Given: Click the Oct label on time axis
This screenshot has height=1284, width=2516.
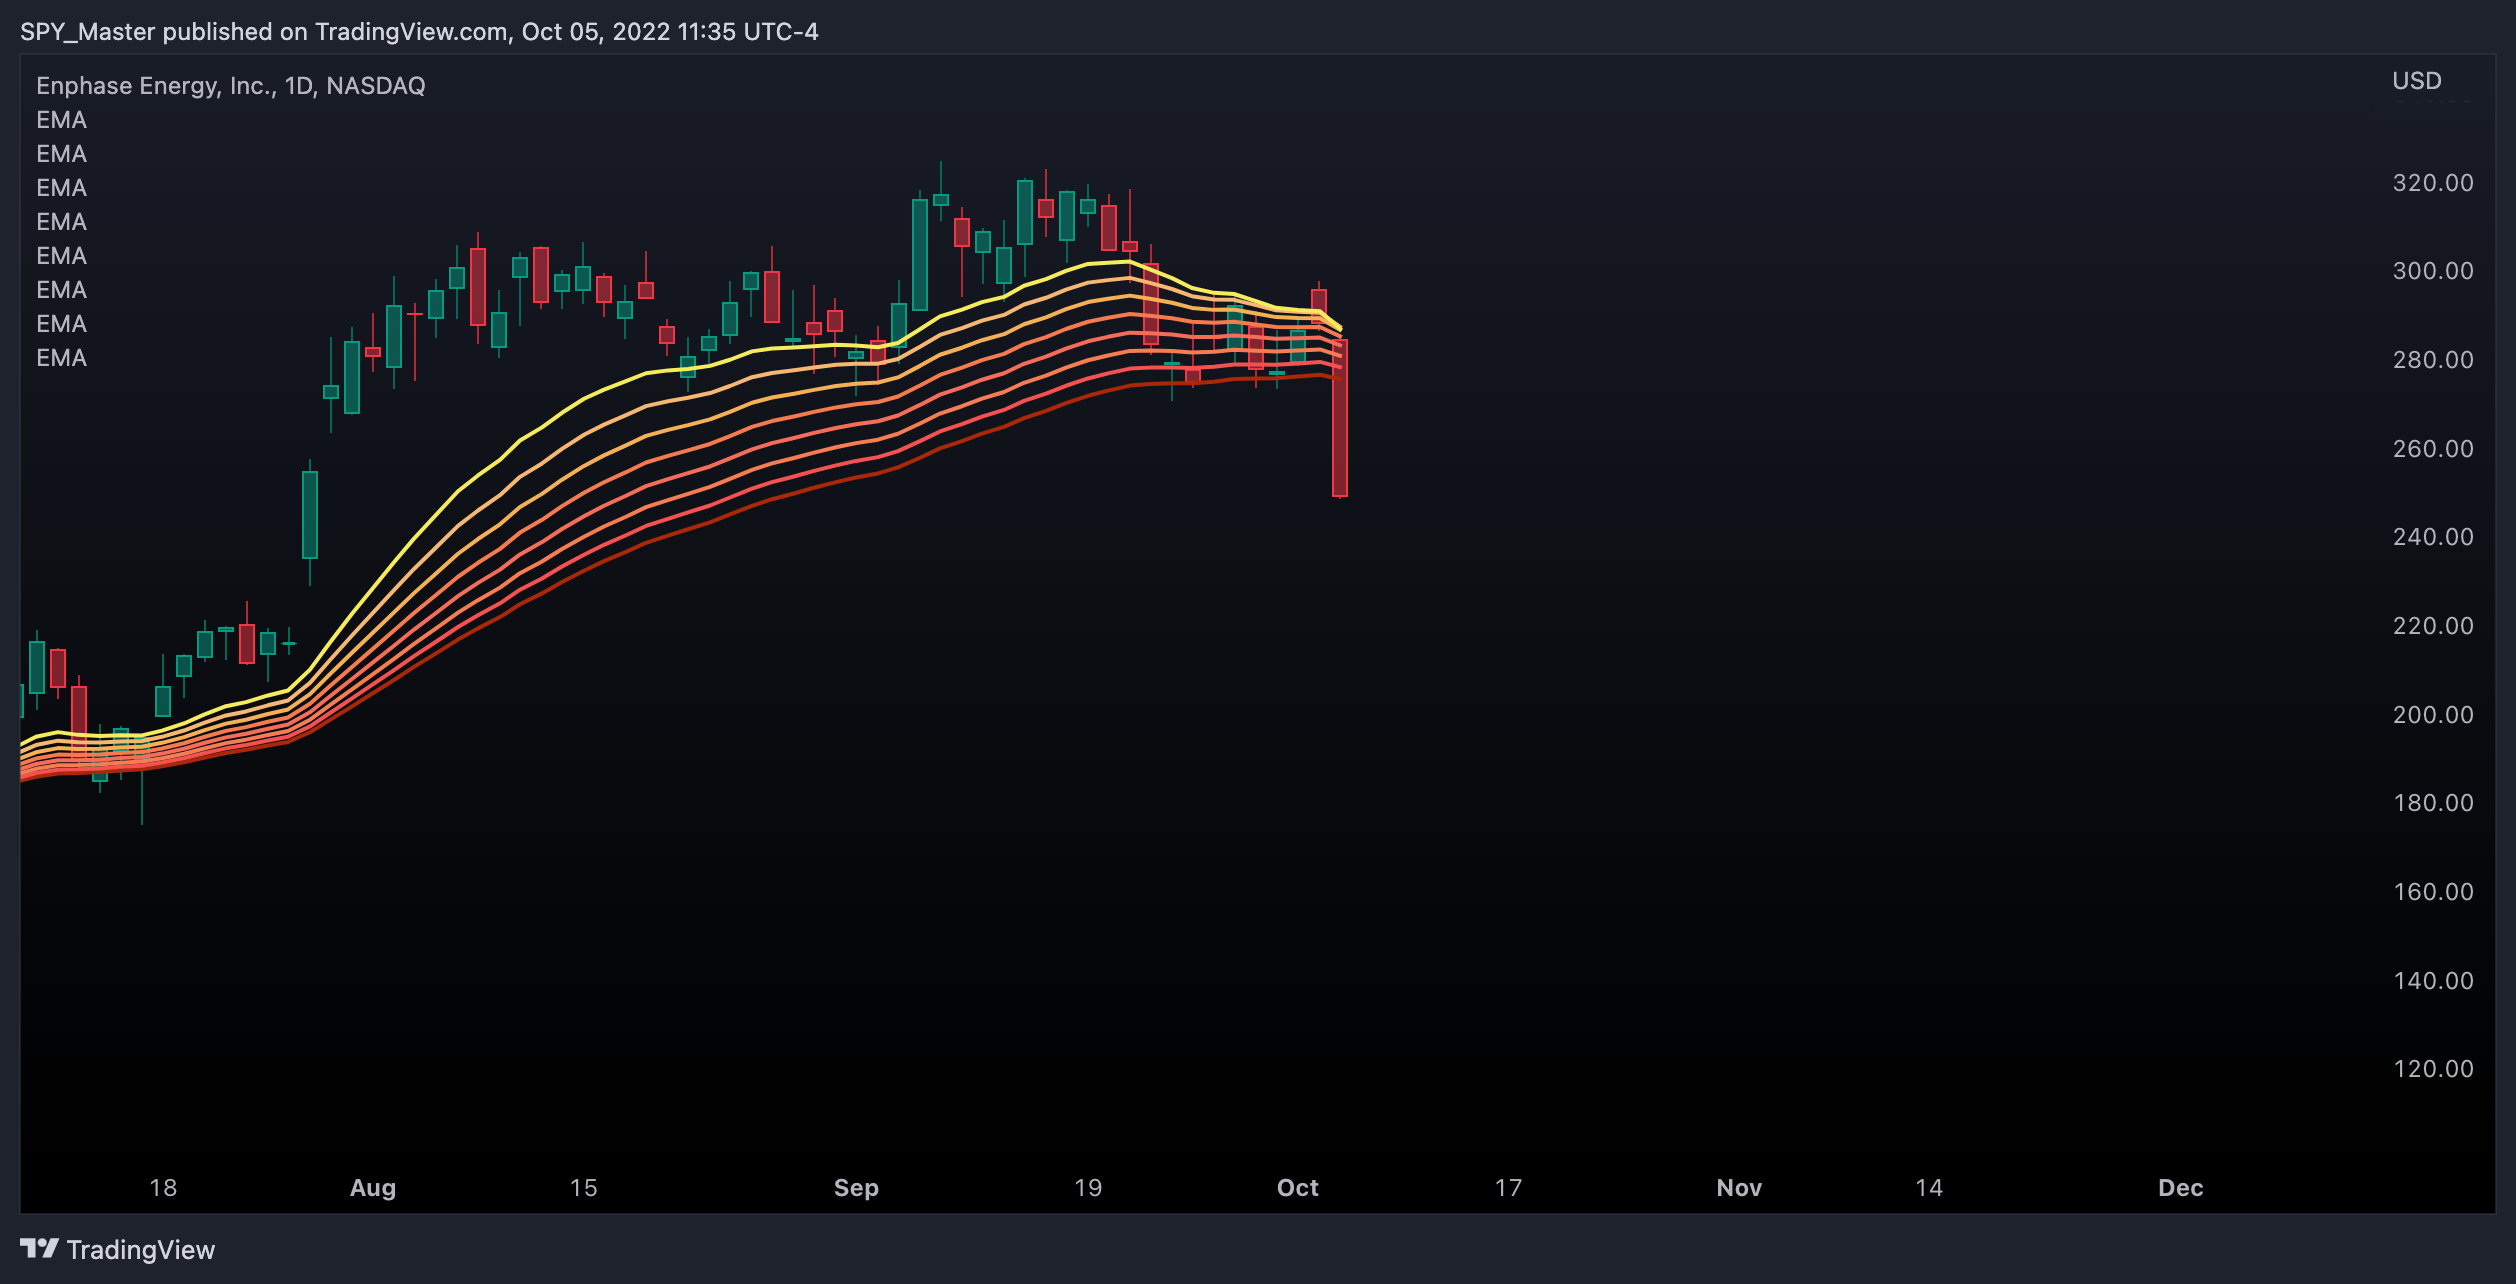Looking at the screenshot, I should click(x=1298, y=1188).
